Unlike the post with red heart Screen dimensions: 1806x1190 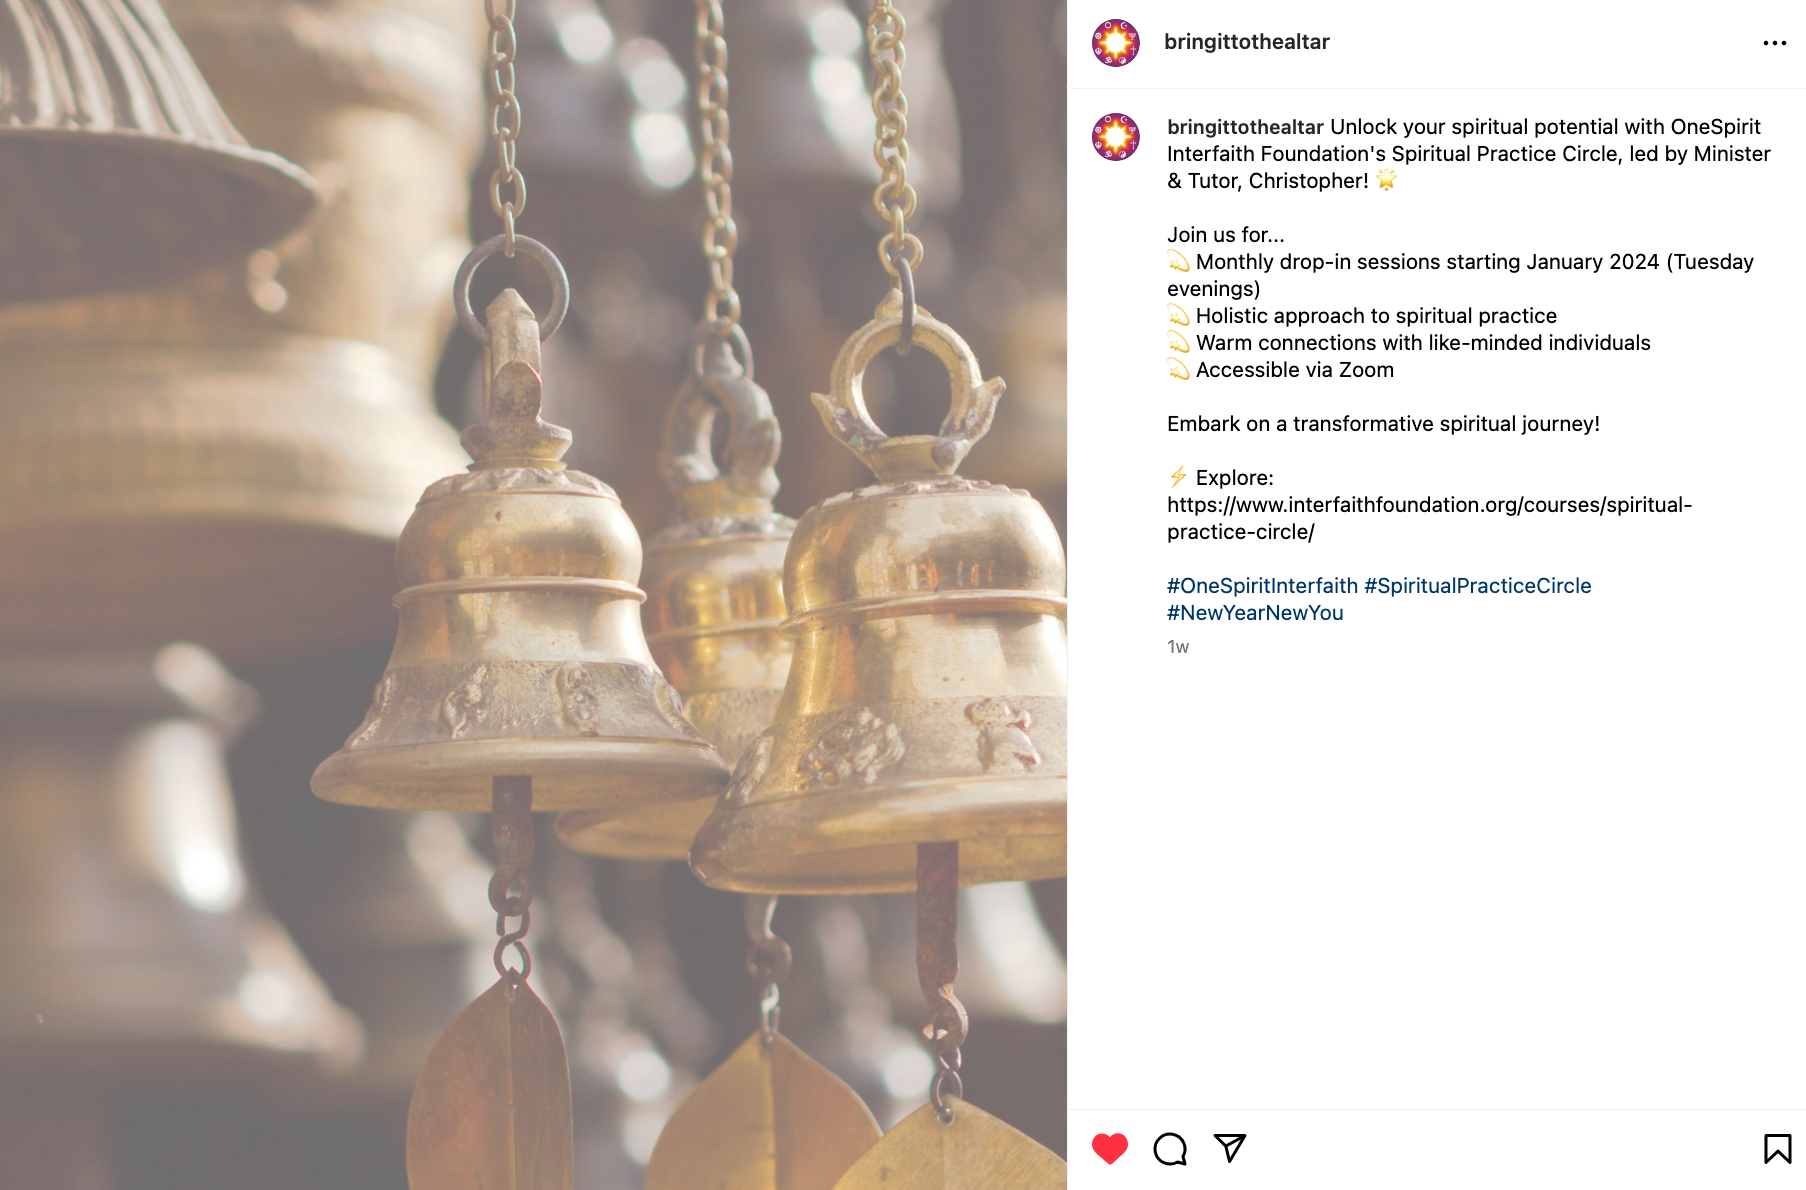click(x=1109, y=1148)
